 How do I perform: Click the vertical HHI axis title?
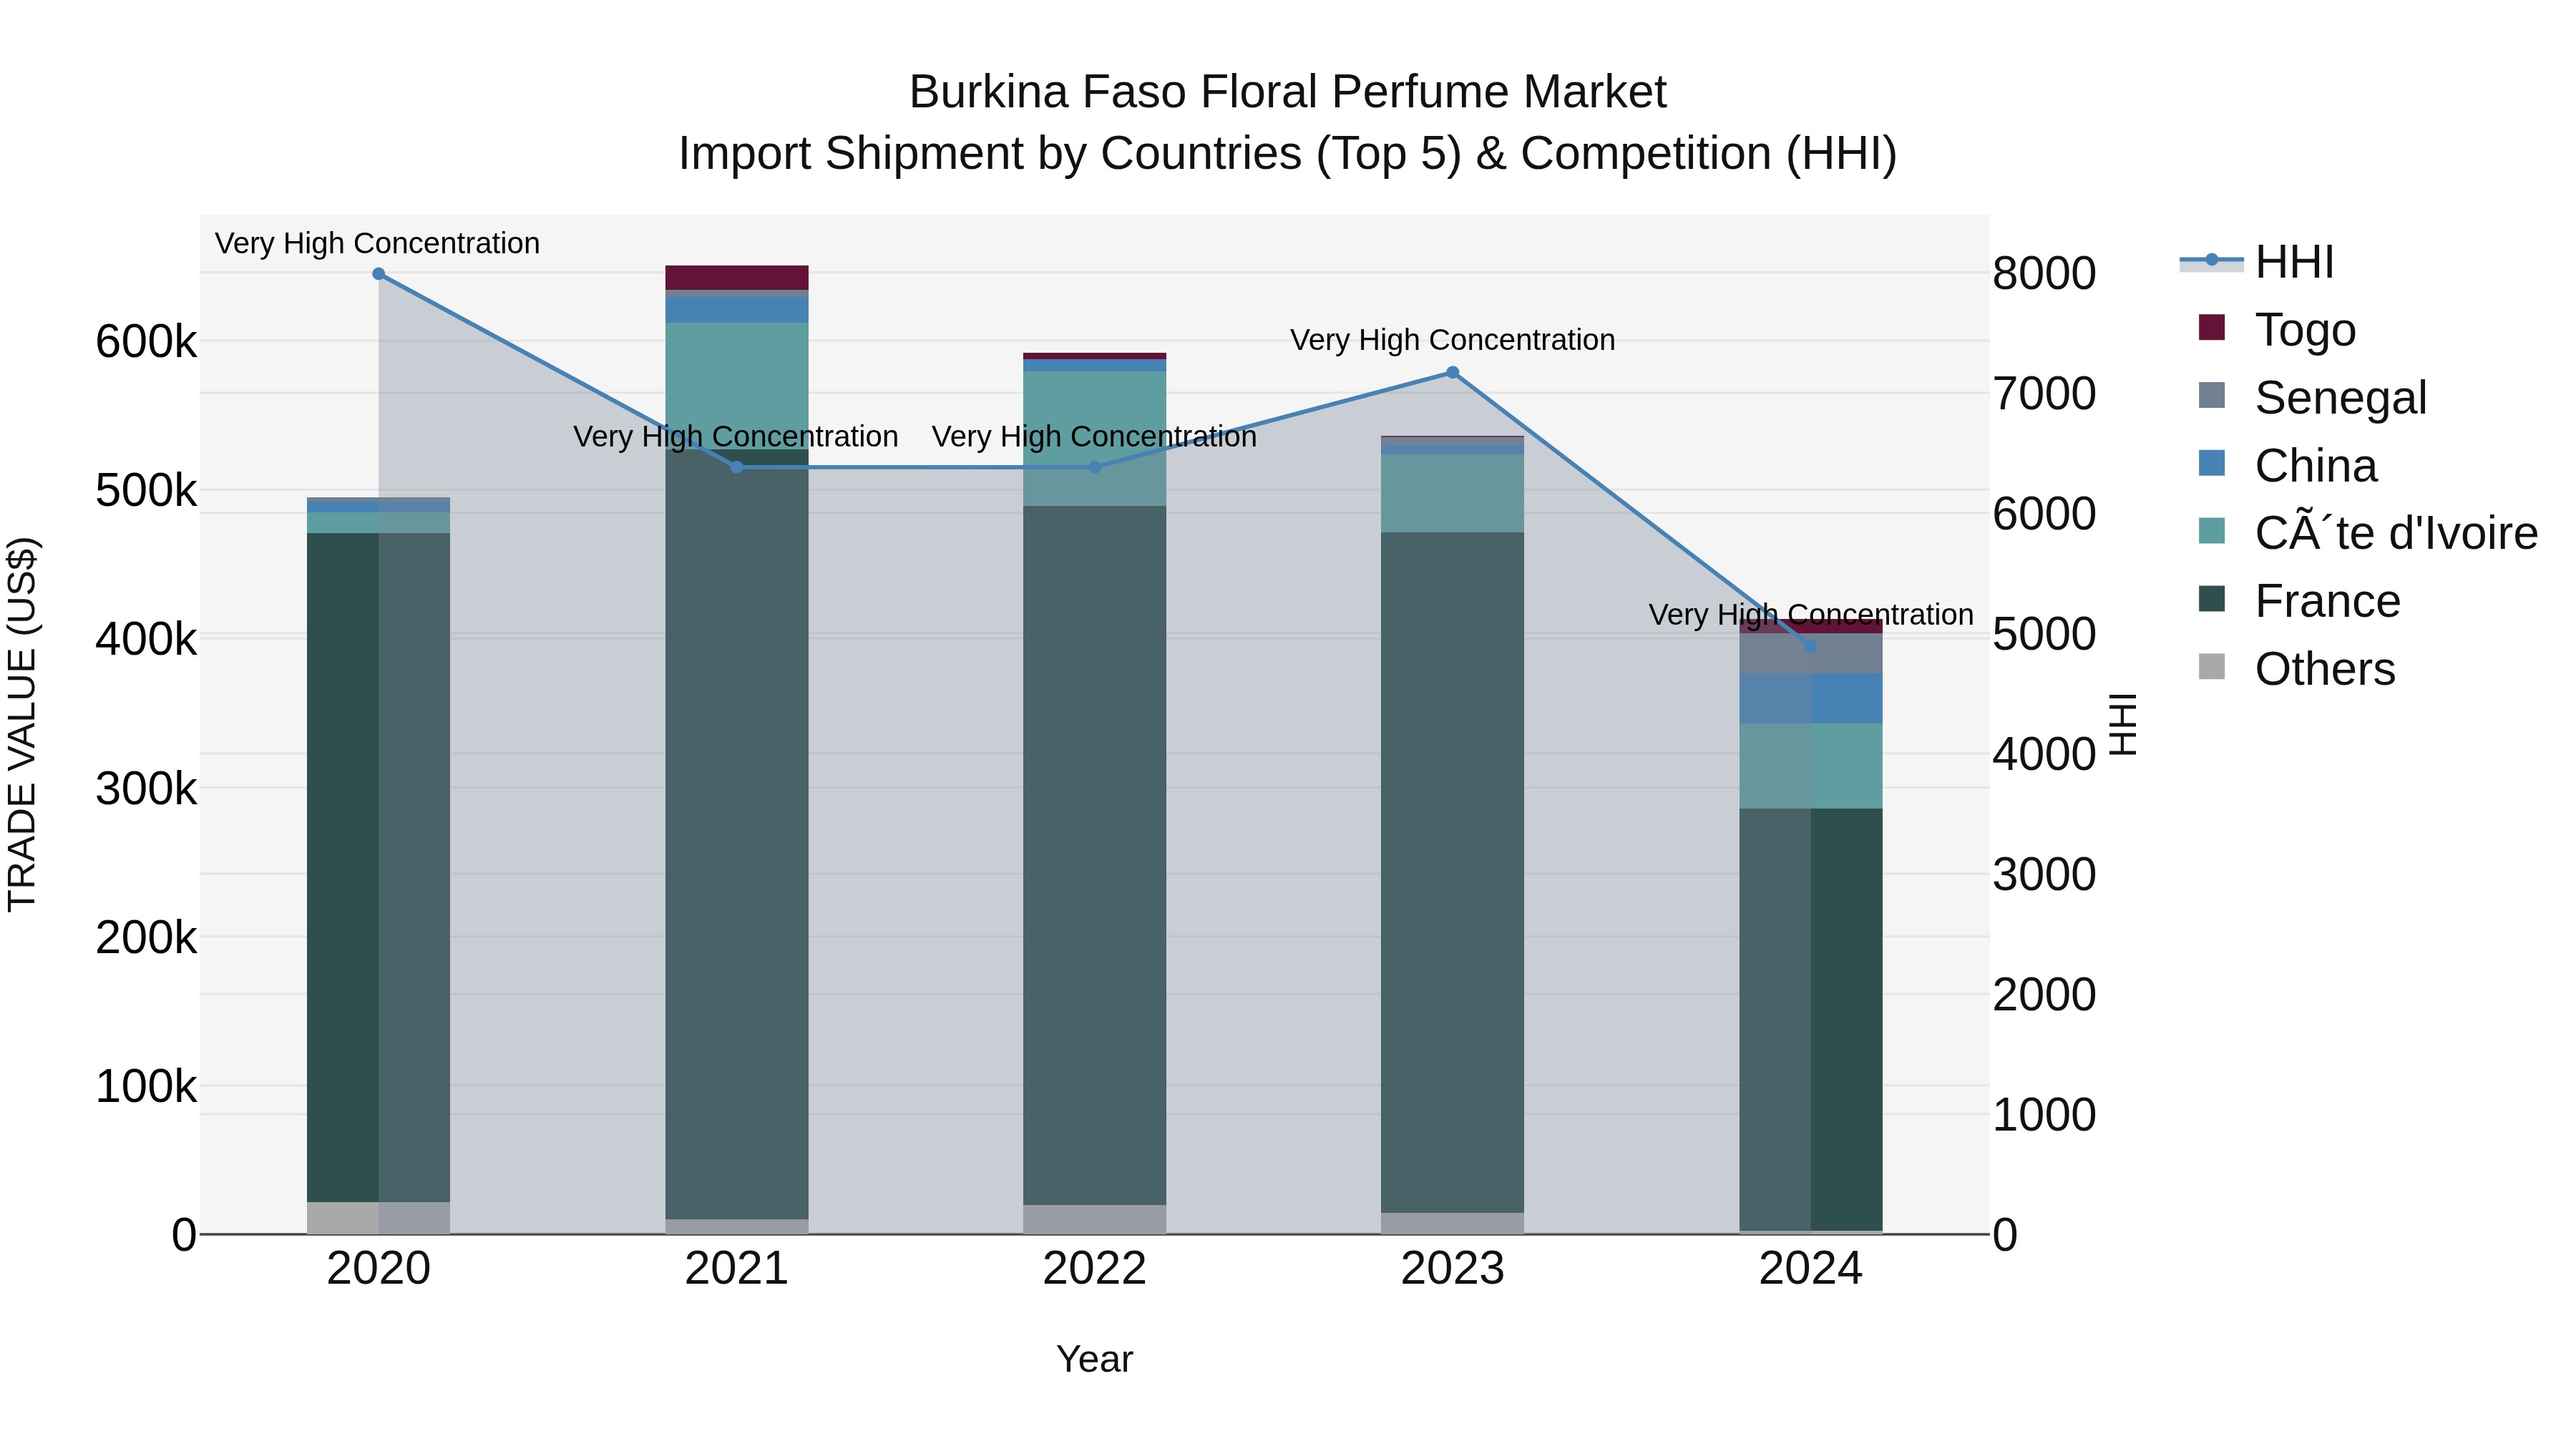2123,724
